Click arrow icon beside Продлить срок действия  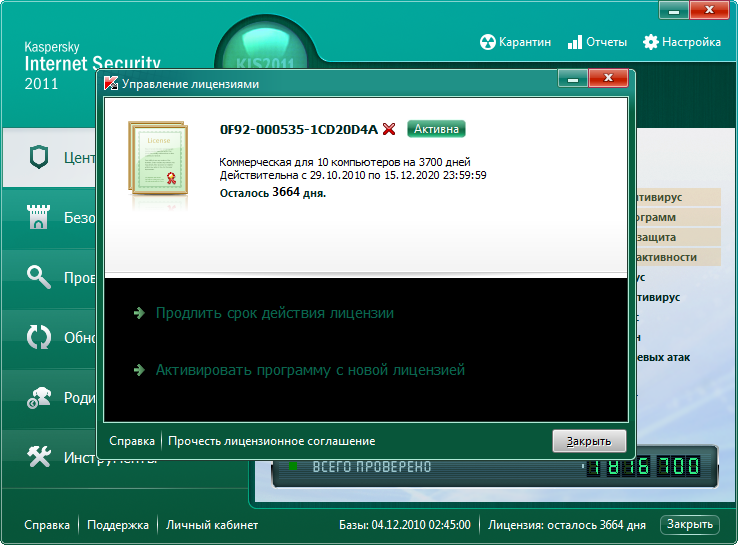[x=139, y=313]
